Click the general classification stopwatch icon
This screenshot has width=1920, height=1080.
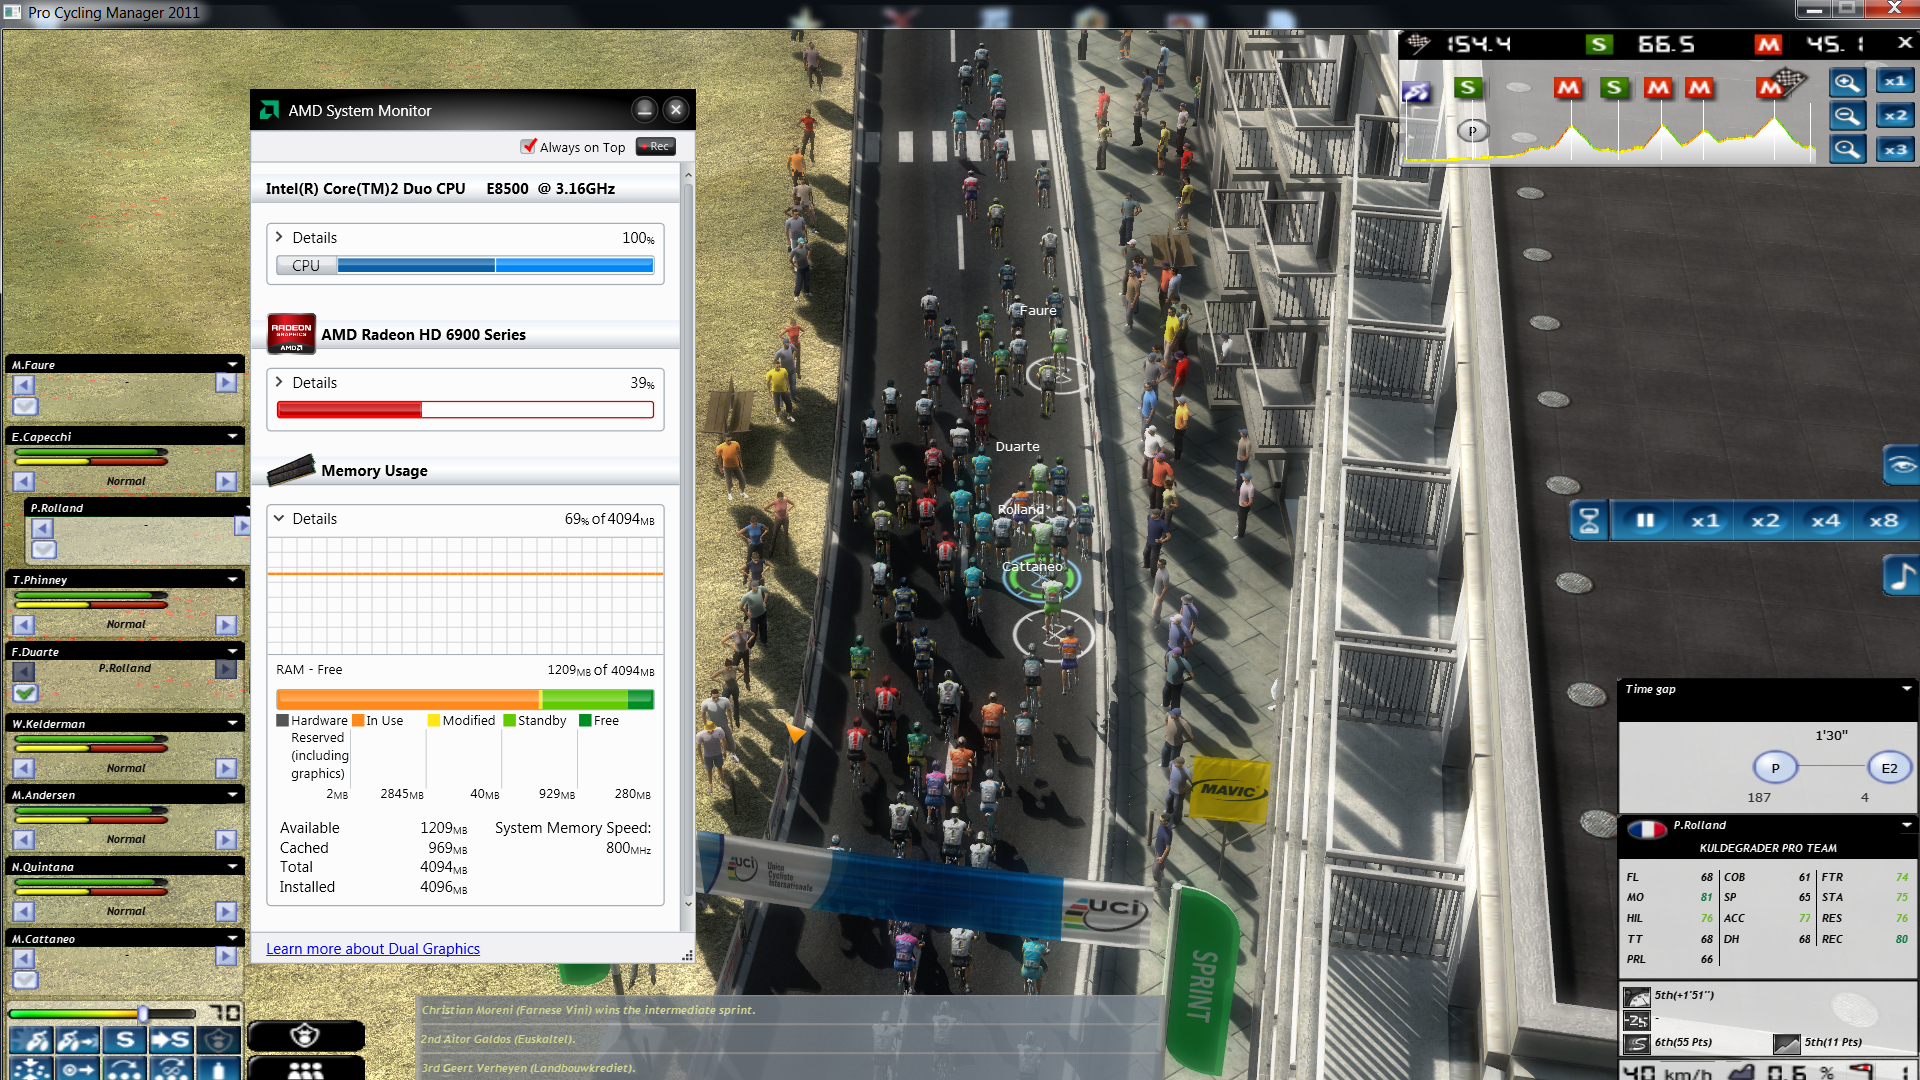click(1637, 997)
